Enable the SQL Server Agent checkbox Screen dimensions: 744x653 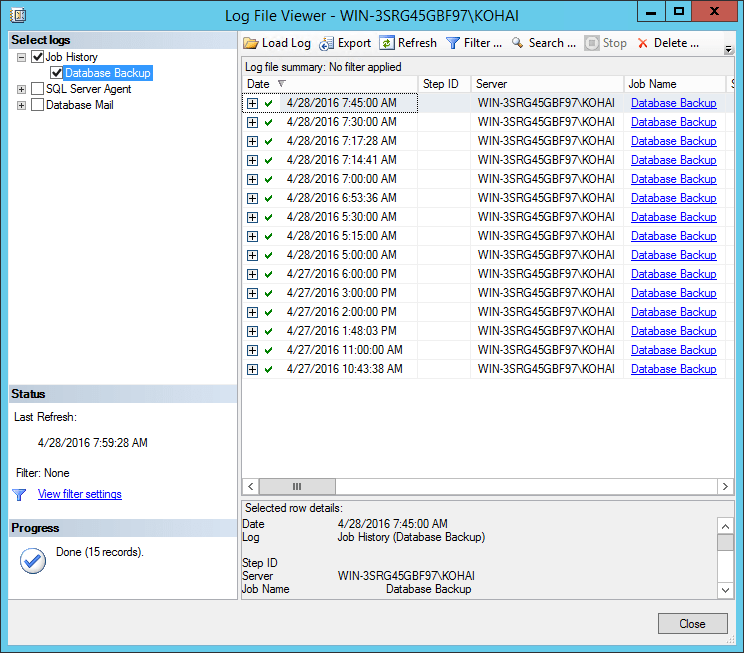[38, 89]
